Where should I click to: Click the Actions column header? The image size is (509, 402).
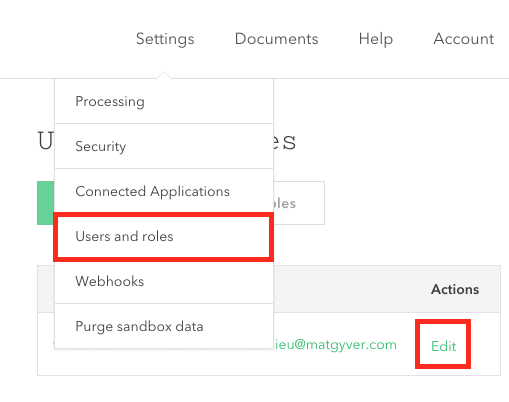[x=455, y=289]
